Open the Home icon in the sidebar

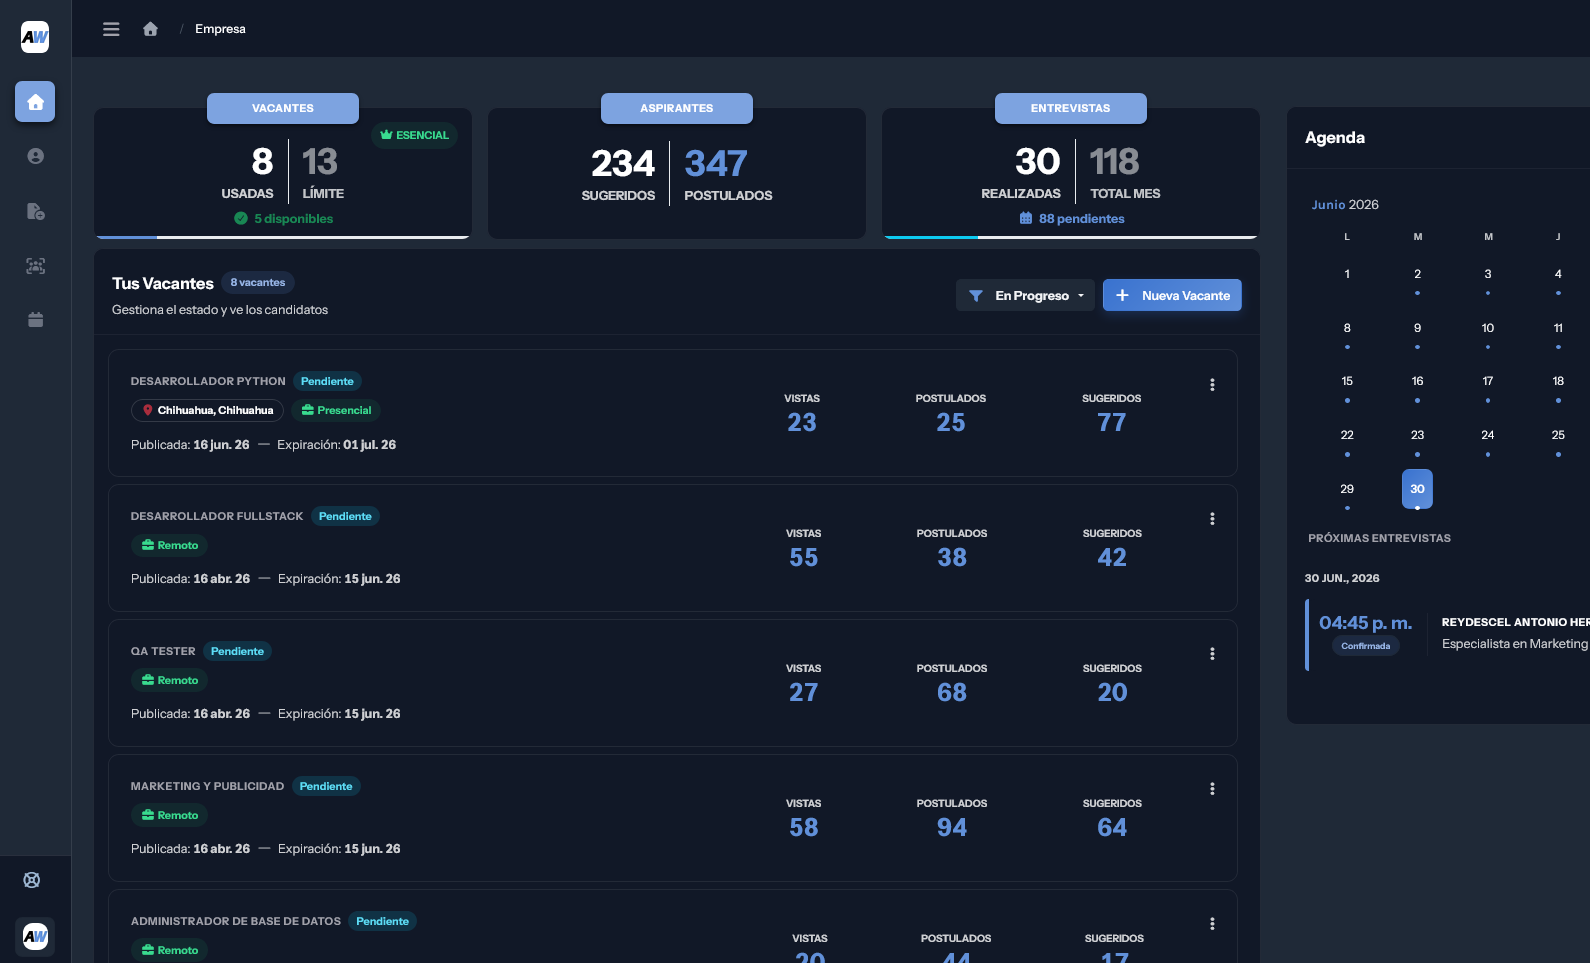click(x=35, y=102)
